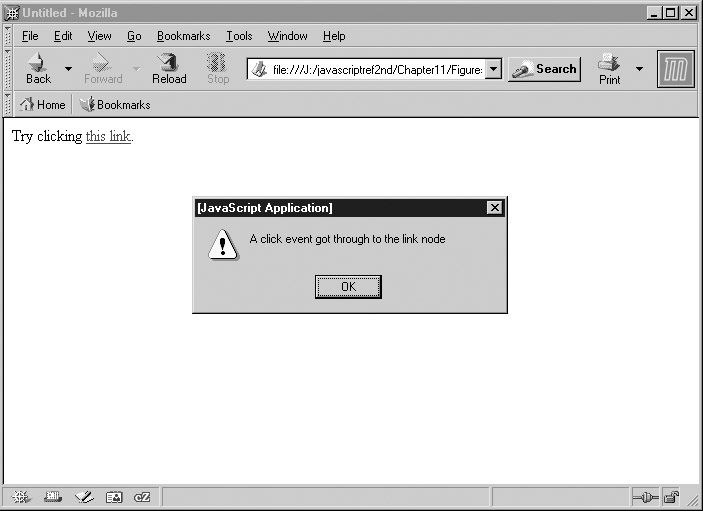Open Address Book status bar icon
The image size is (703, 511).
click(114, 497)
